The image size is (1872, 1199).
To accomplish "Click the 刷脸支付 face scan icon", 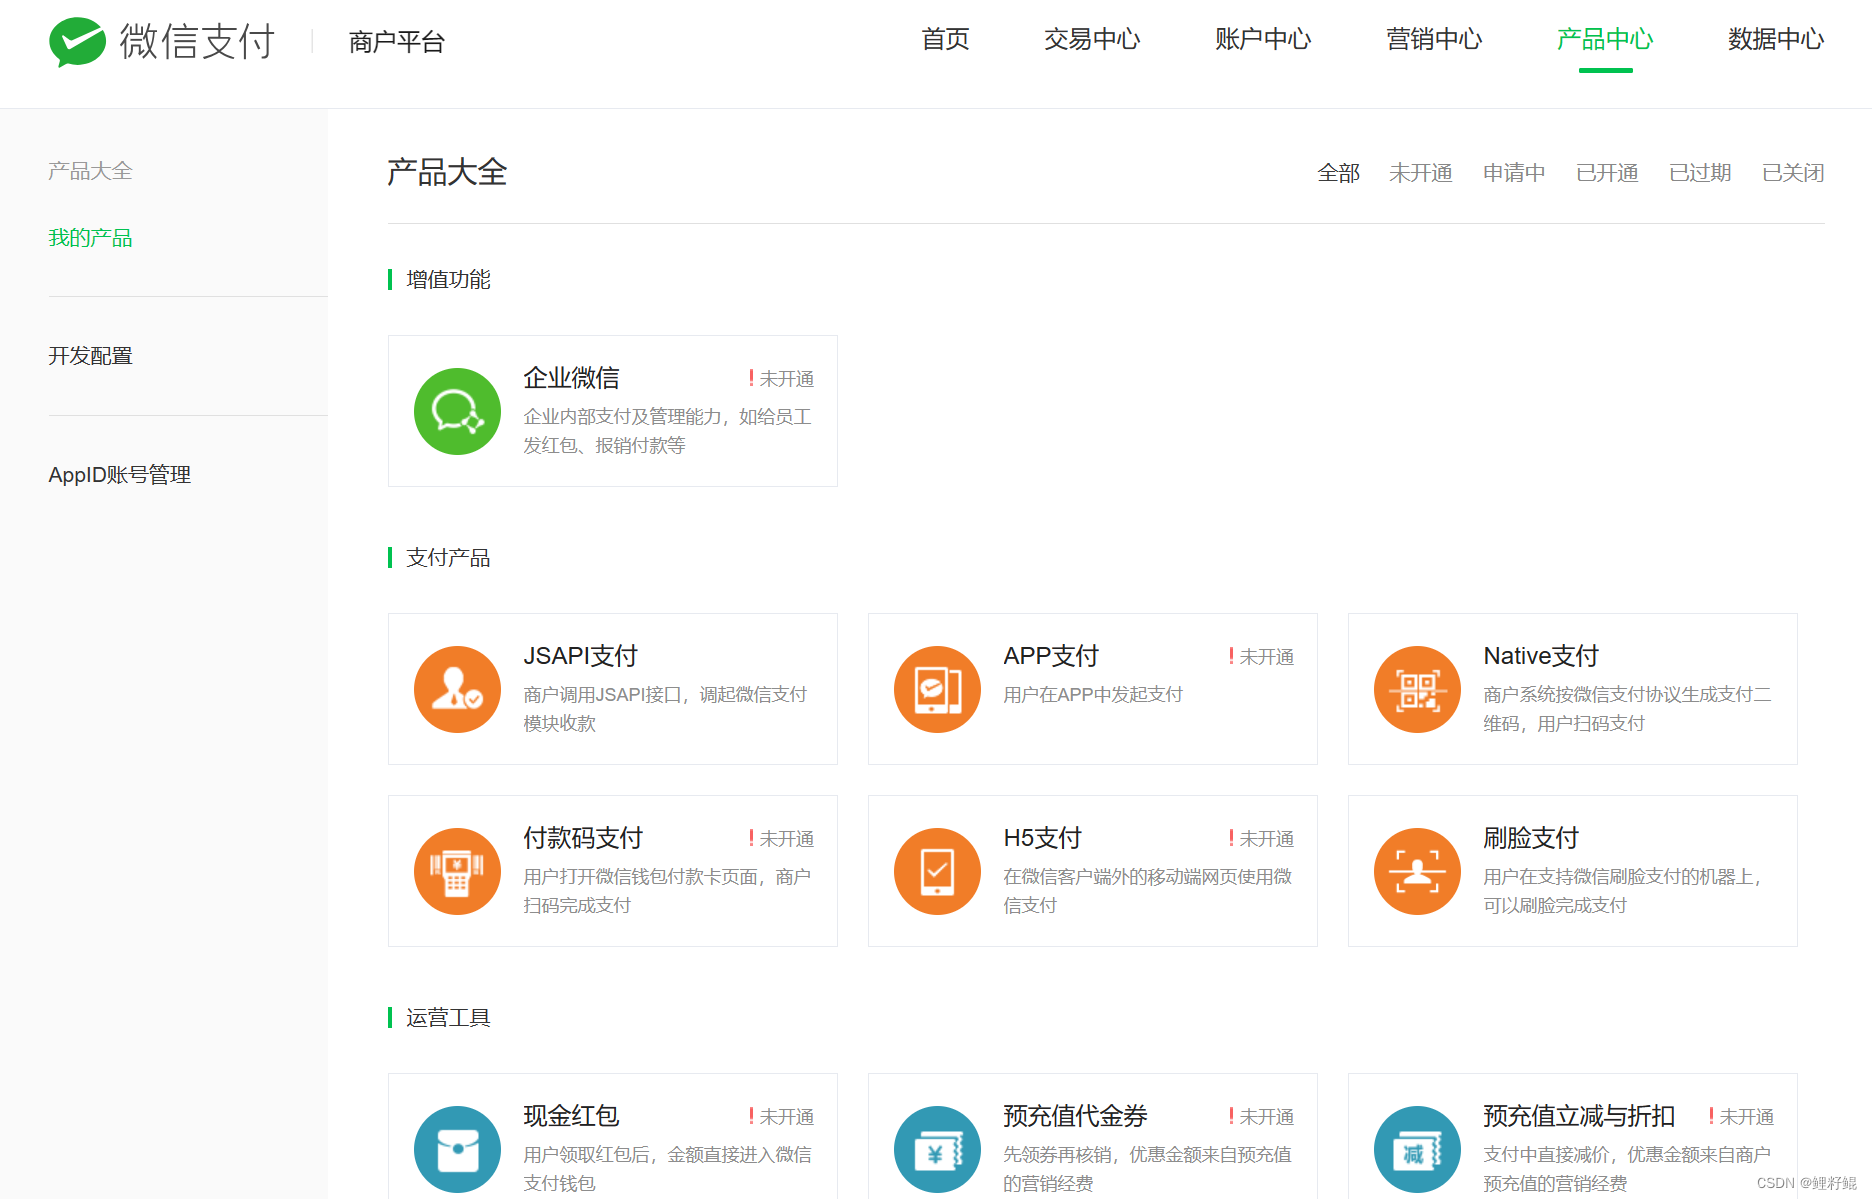I will [x=1417, y=871].
